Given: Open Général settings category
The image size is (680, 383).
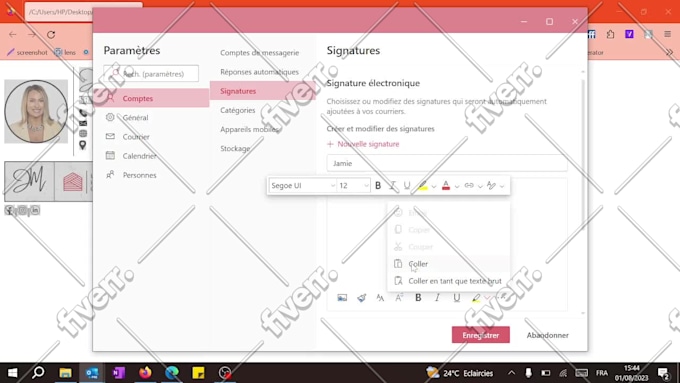Looking at the screenshot, I should click(x=152, y=118).
